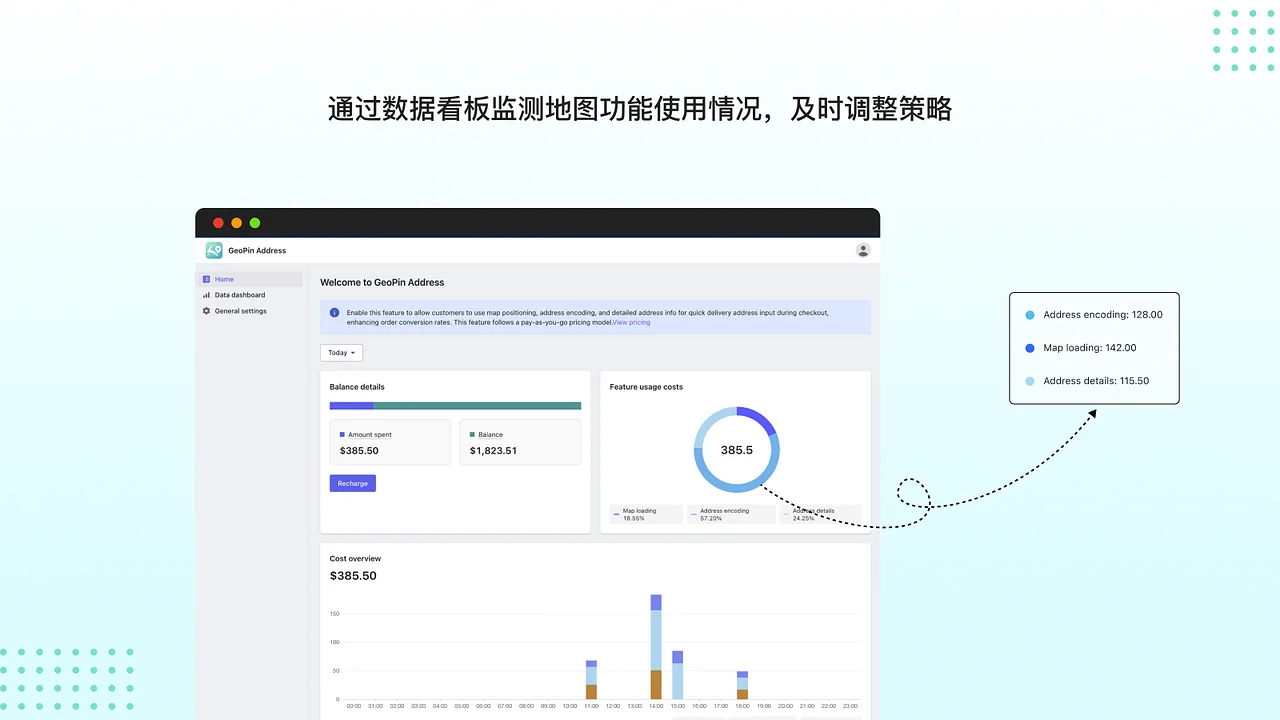Click the 150 y-axis label
The image size is (1280, 720).
334,614
